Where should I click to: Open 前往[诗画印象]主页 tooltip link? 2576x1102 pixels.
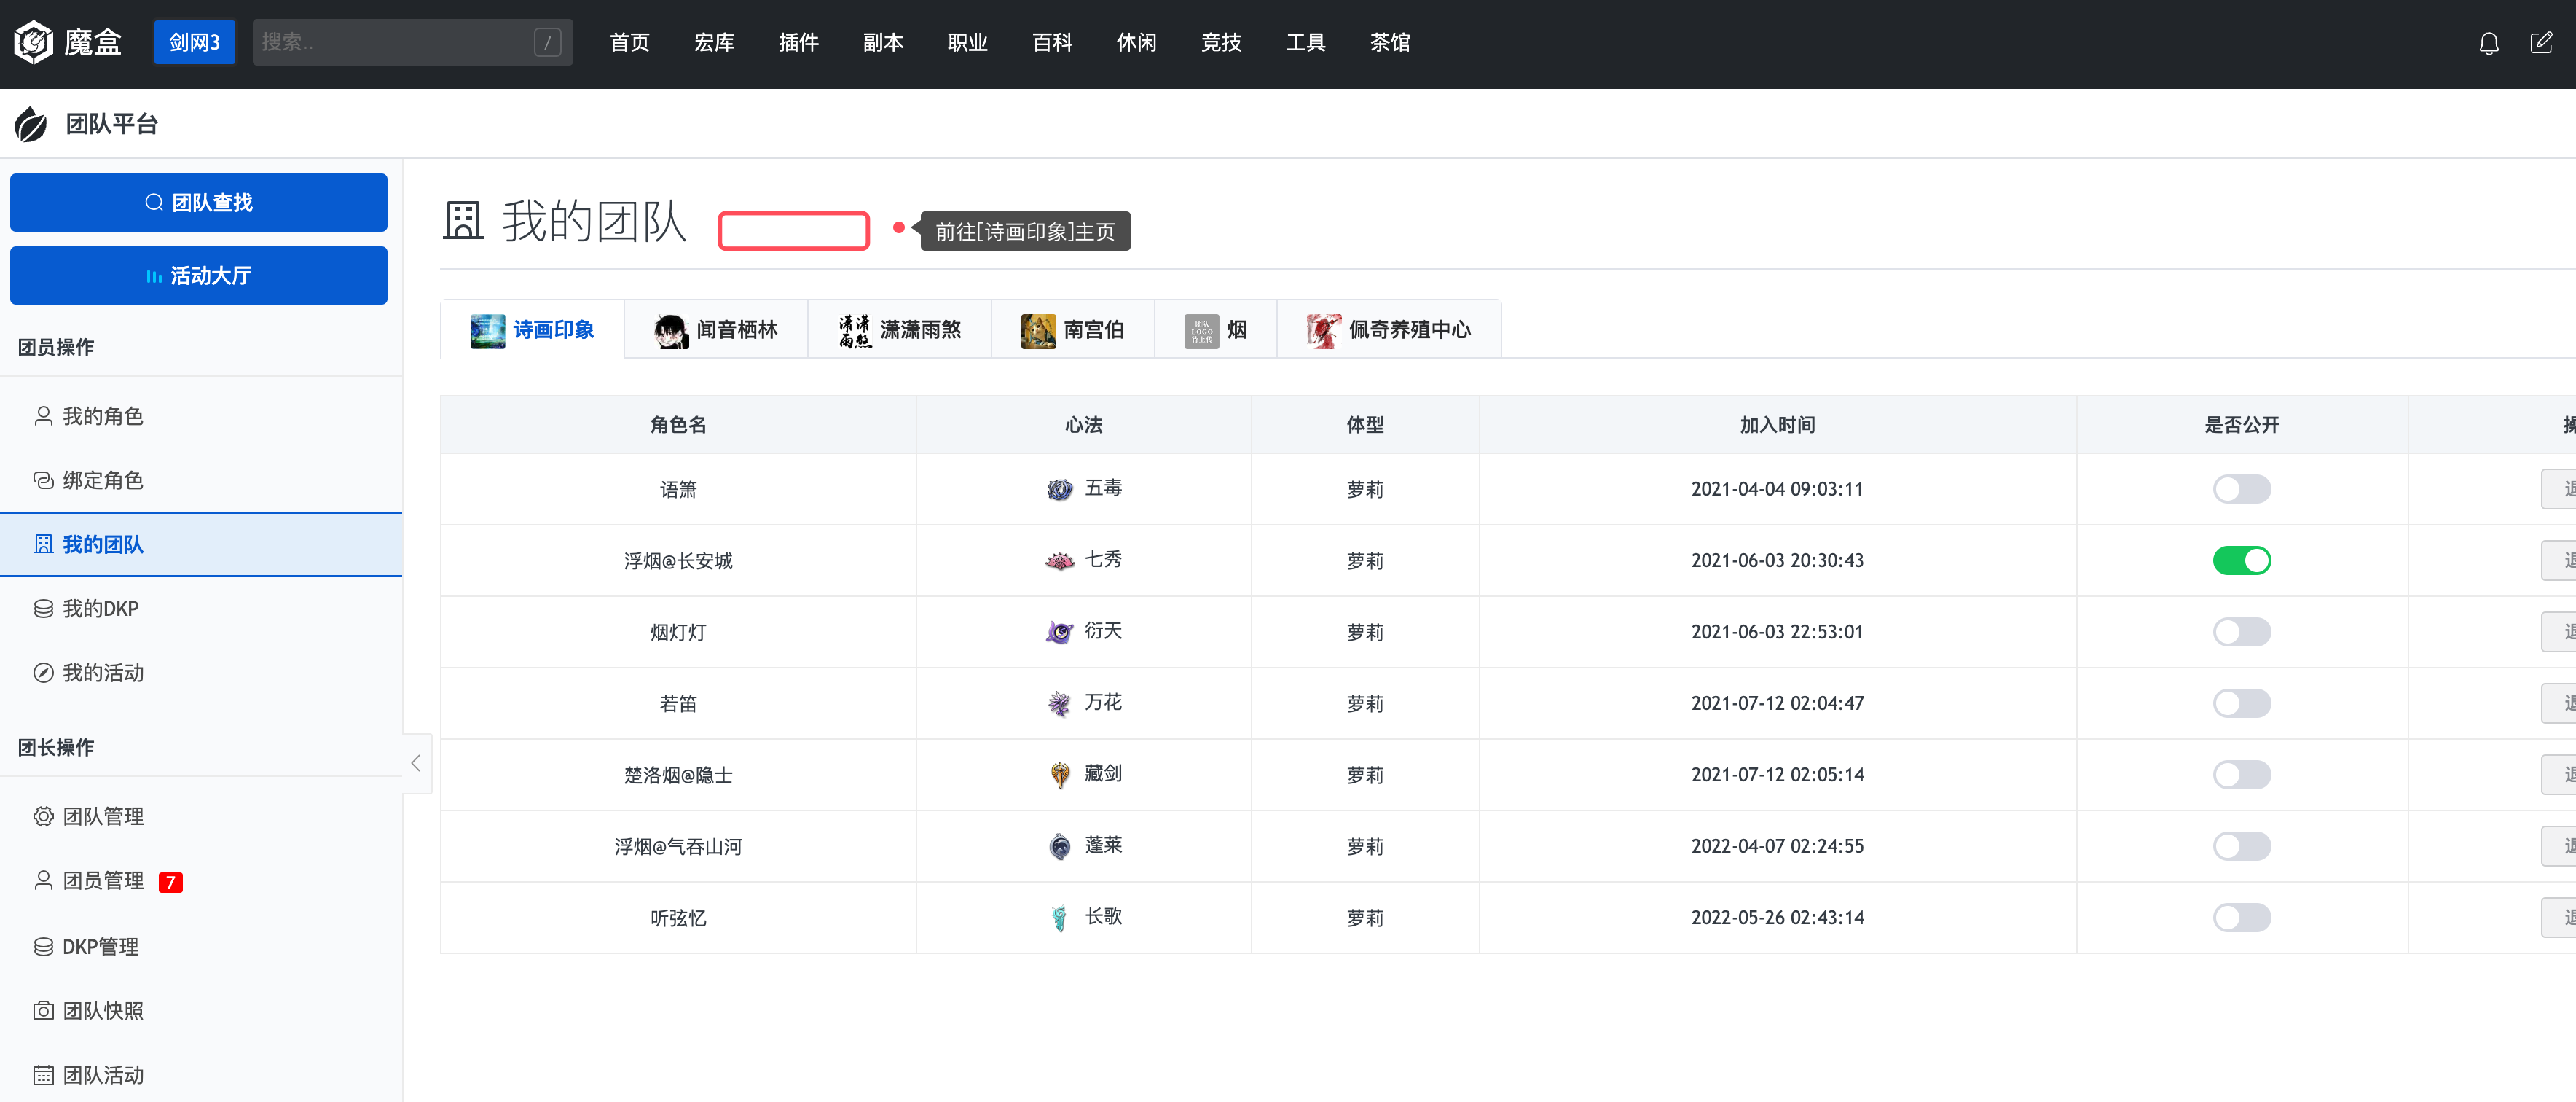(x=1024, y=230)
